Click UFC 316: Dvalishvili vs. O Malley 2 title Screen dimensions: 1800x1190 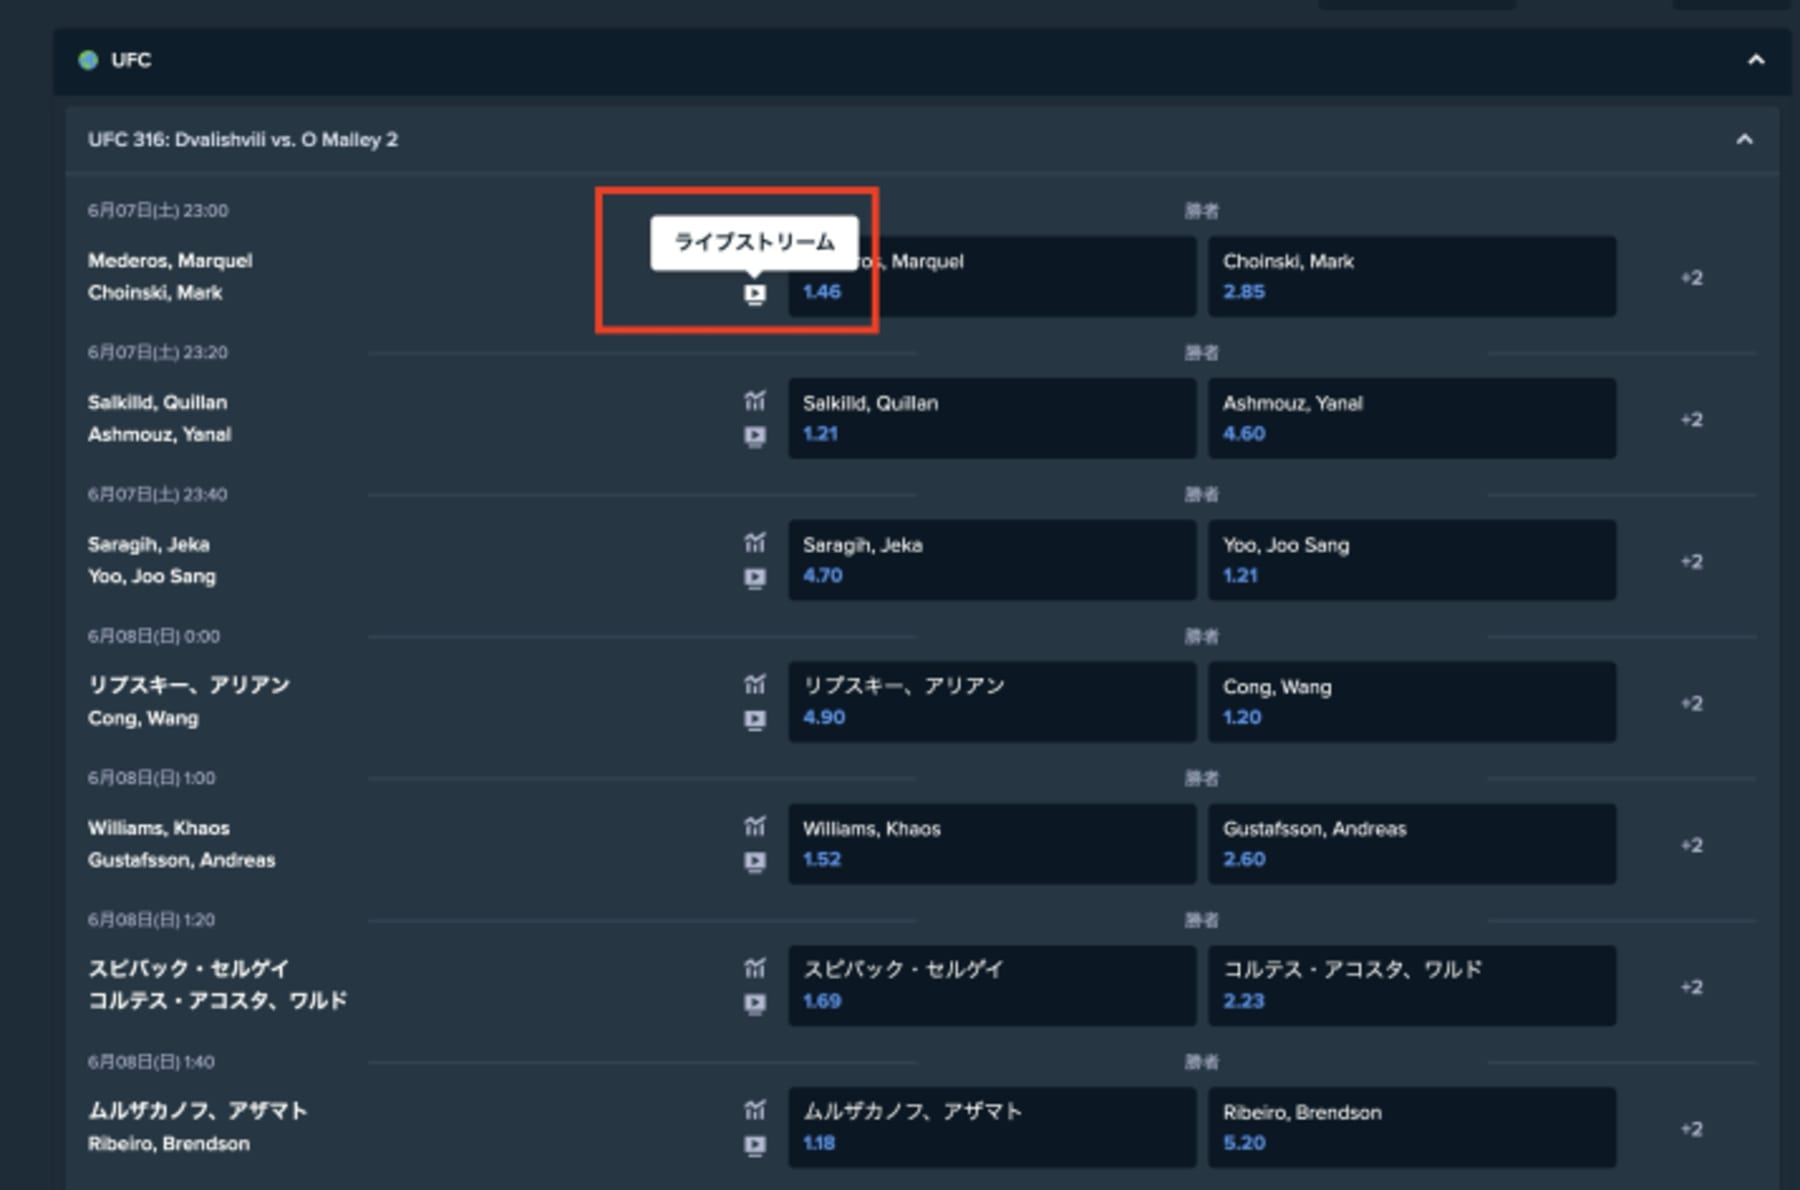pyautogui.click(x=243, y=140)
